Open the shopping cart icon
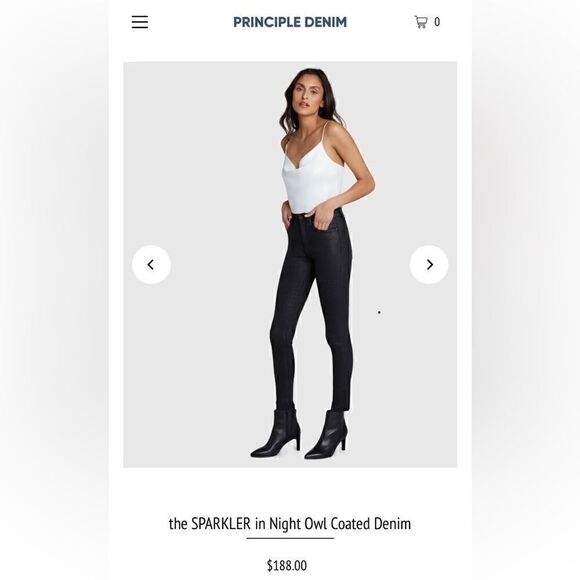 click(421, 22)
